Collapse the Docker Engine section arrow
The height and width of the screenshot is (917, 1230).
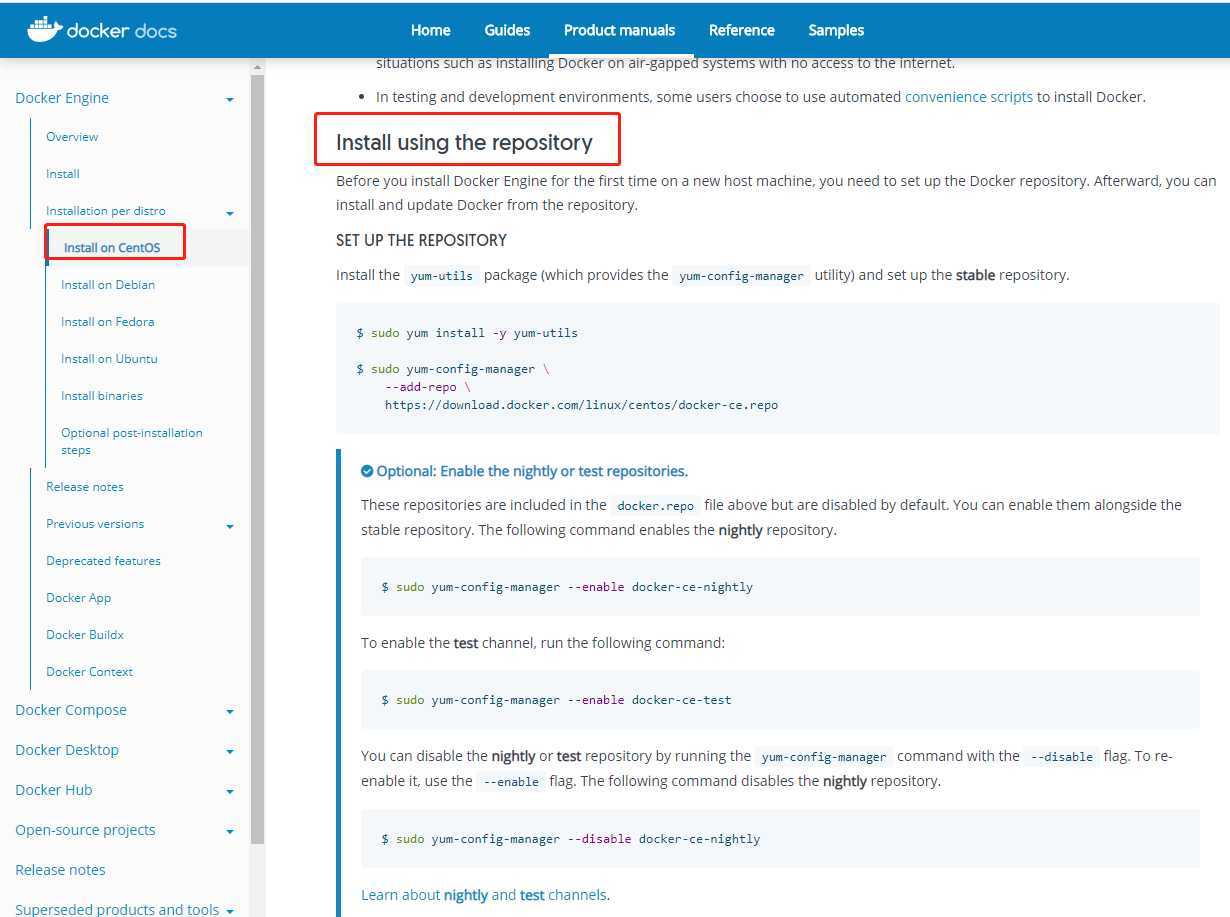click(x=230, y=100)
